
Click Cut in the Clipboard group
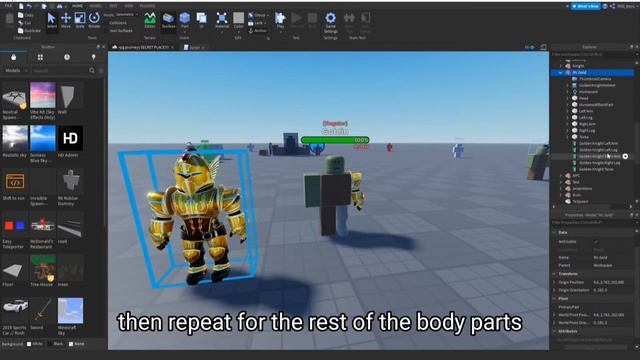pyautogui.click(x=24, y=23)
